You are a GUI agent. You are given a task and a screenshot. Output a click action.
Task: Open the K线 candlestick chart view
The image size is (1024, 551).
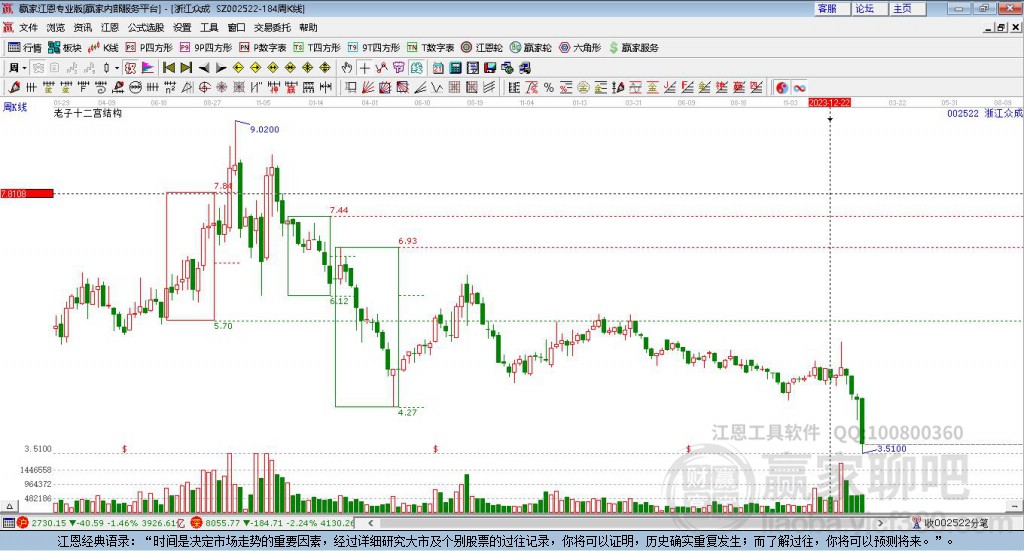[103, 48]
